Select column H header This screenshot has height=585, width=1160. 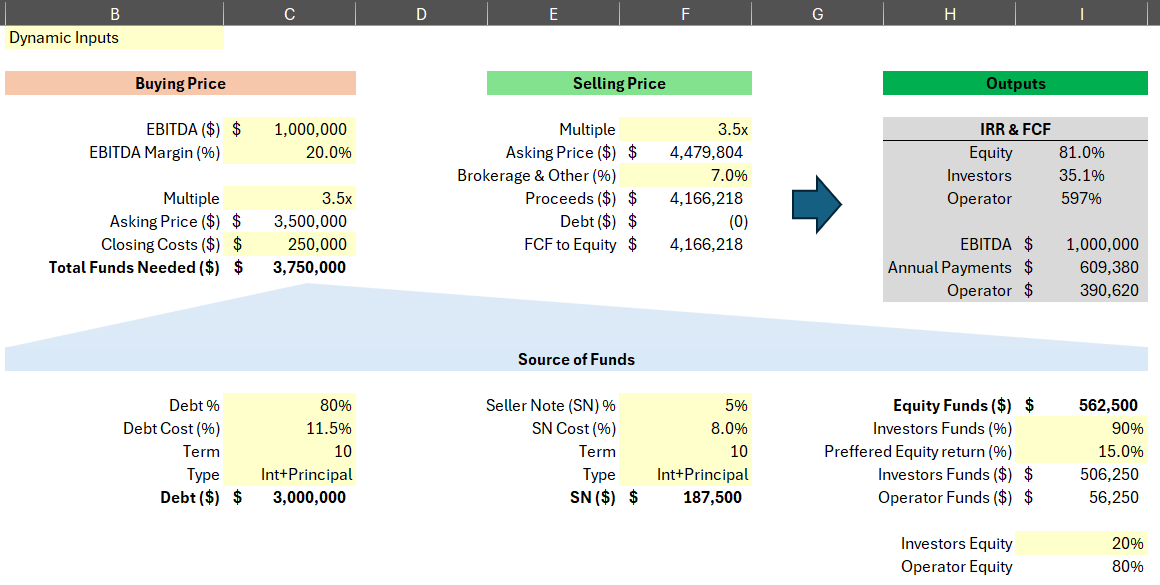(x=949, y=13)
